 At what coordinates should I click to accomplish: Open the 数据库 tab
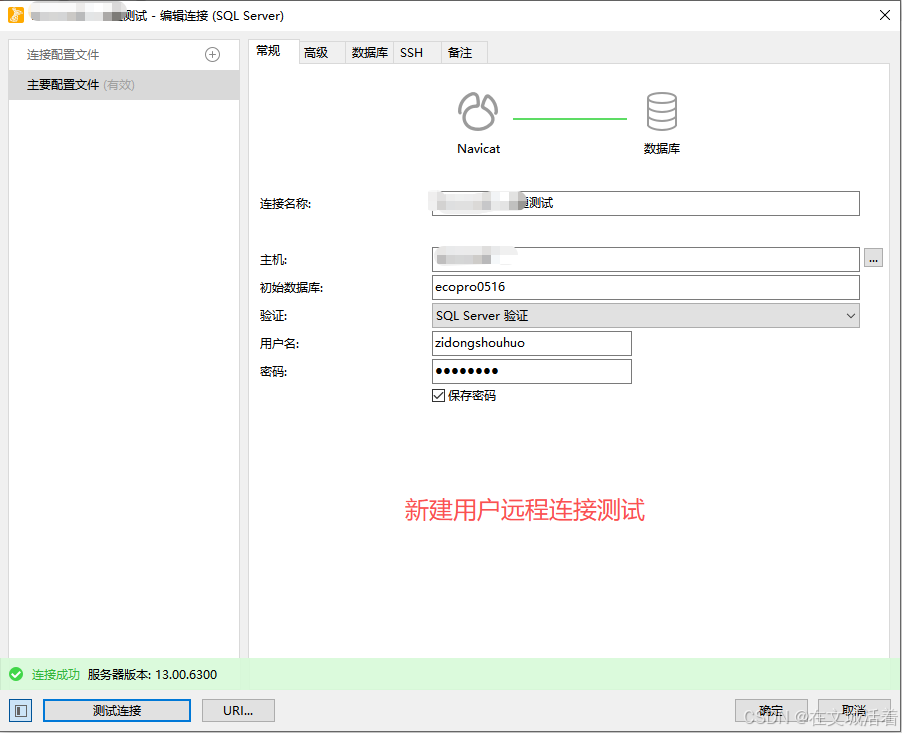[x=369, y=53]
